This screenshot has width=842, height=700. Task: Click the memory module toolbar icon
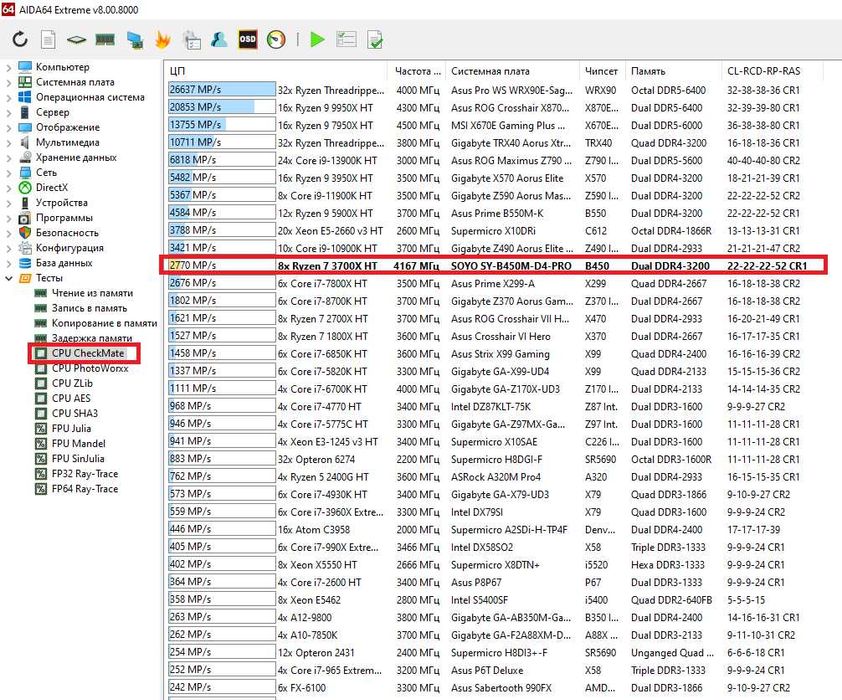105,40
